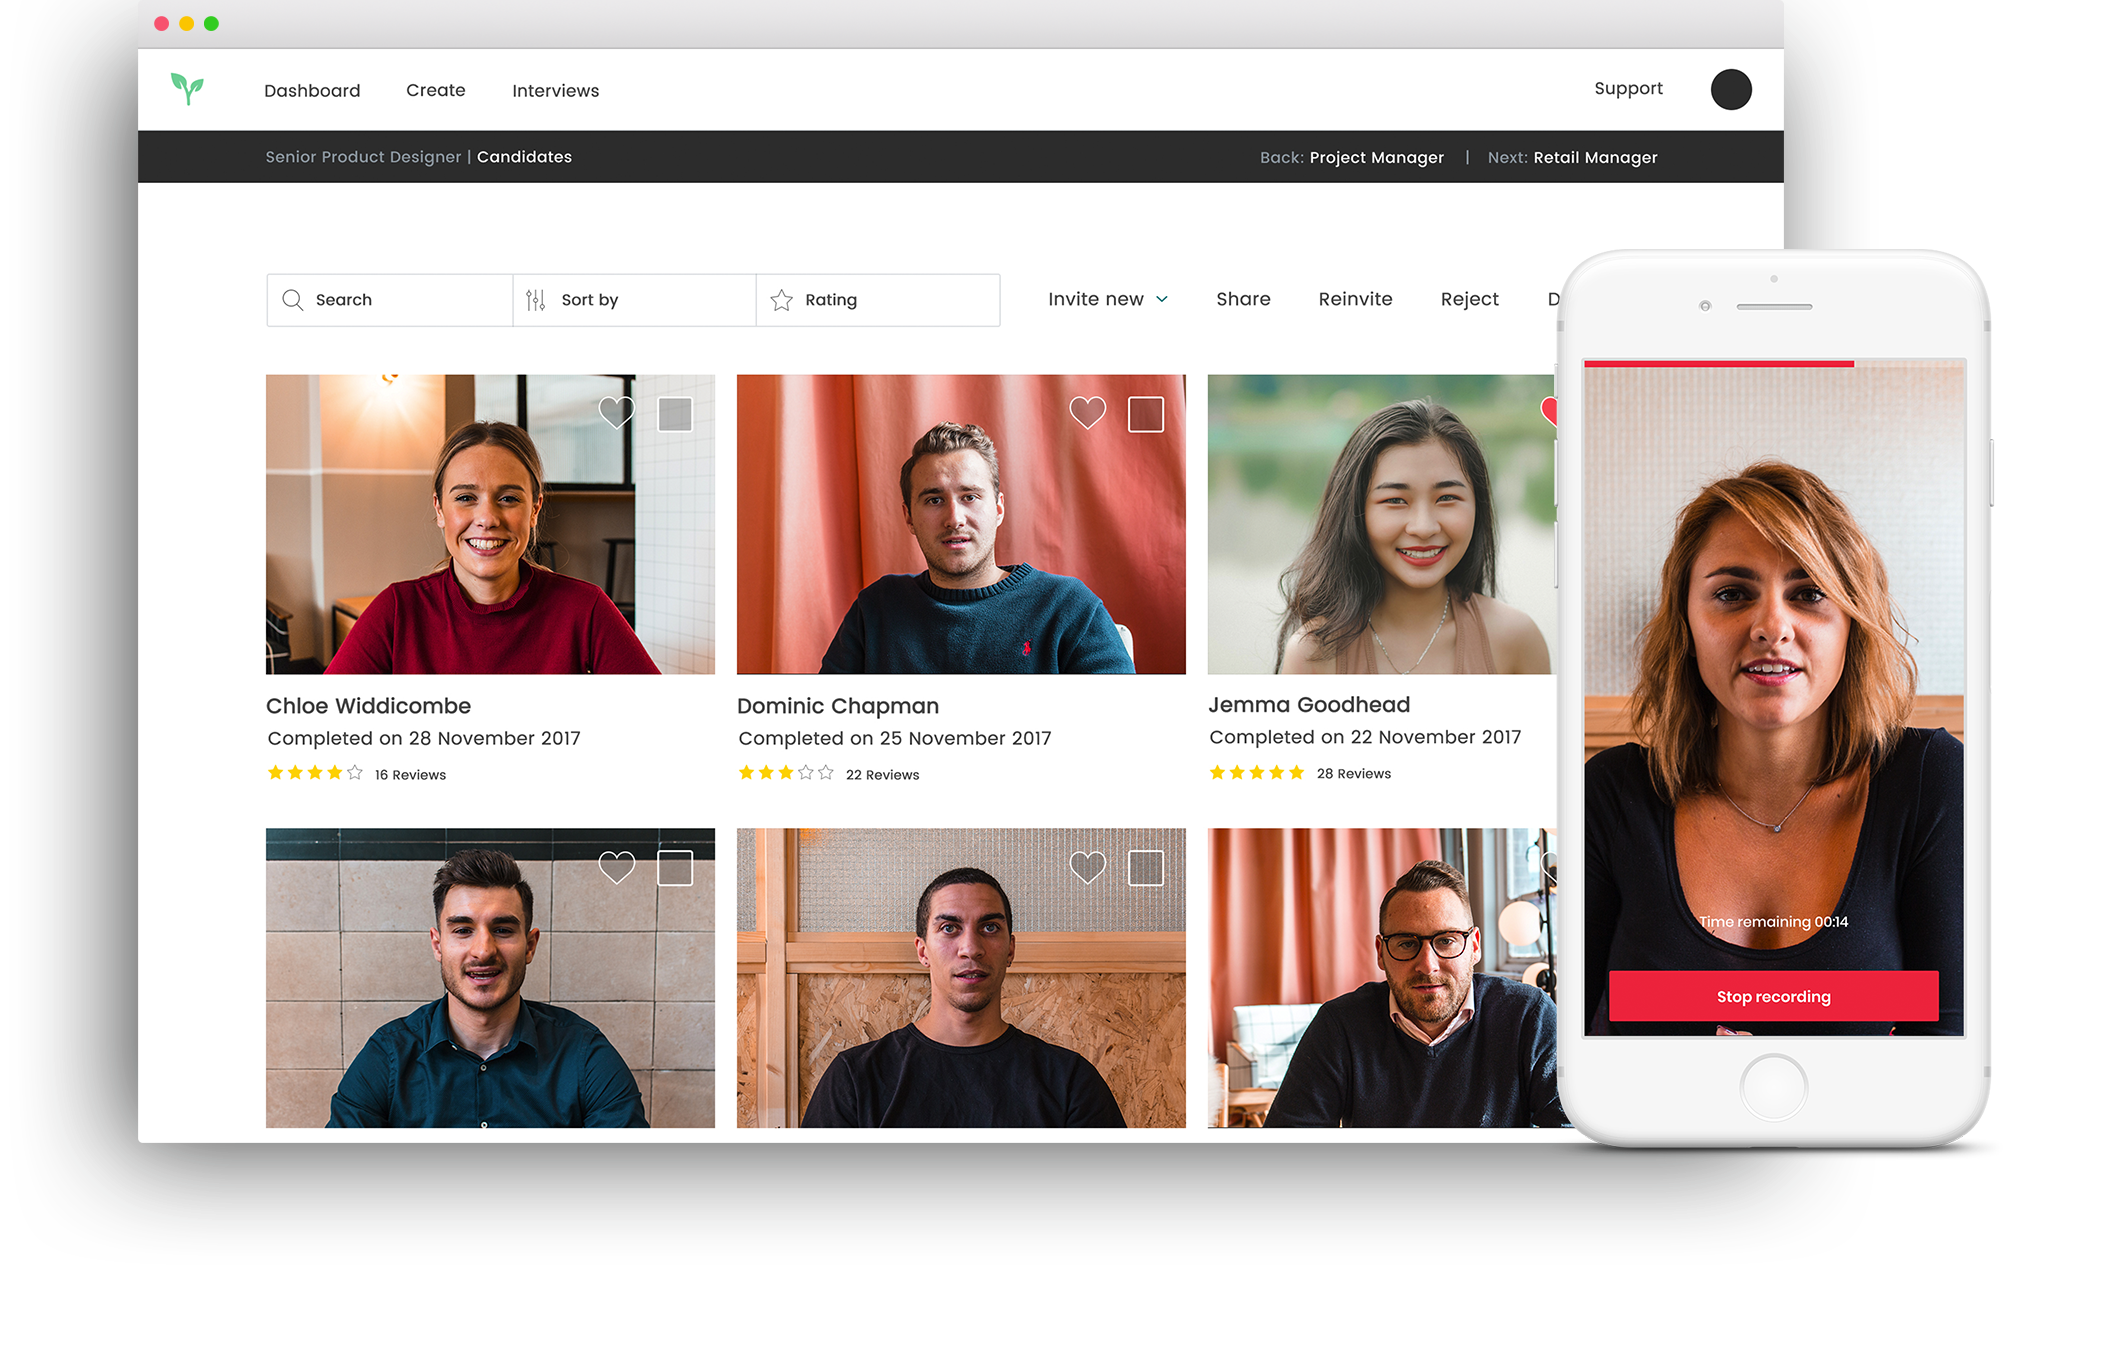Go to the Dashboard menu item

click(312, 91)
